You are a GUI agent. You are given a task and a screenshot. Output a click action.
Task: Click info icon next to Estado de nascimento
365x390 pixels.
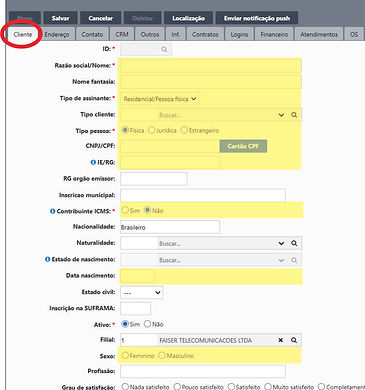(48, 259)
